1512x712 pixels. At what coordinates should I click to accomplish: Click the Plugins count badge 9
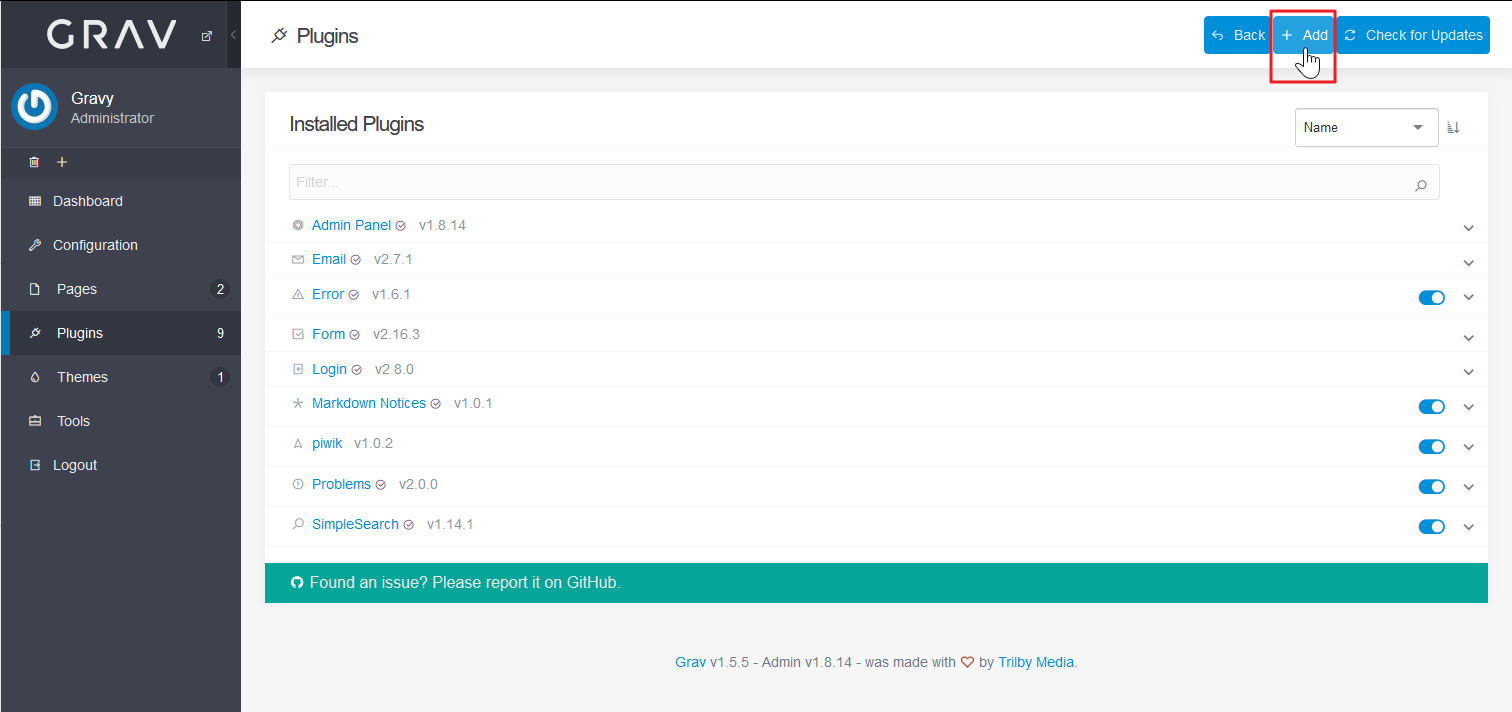point(220,333)
